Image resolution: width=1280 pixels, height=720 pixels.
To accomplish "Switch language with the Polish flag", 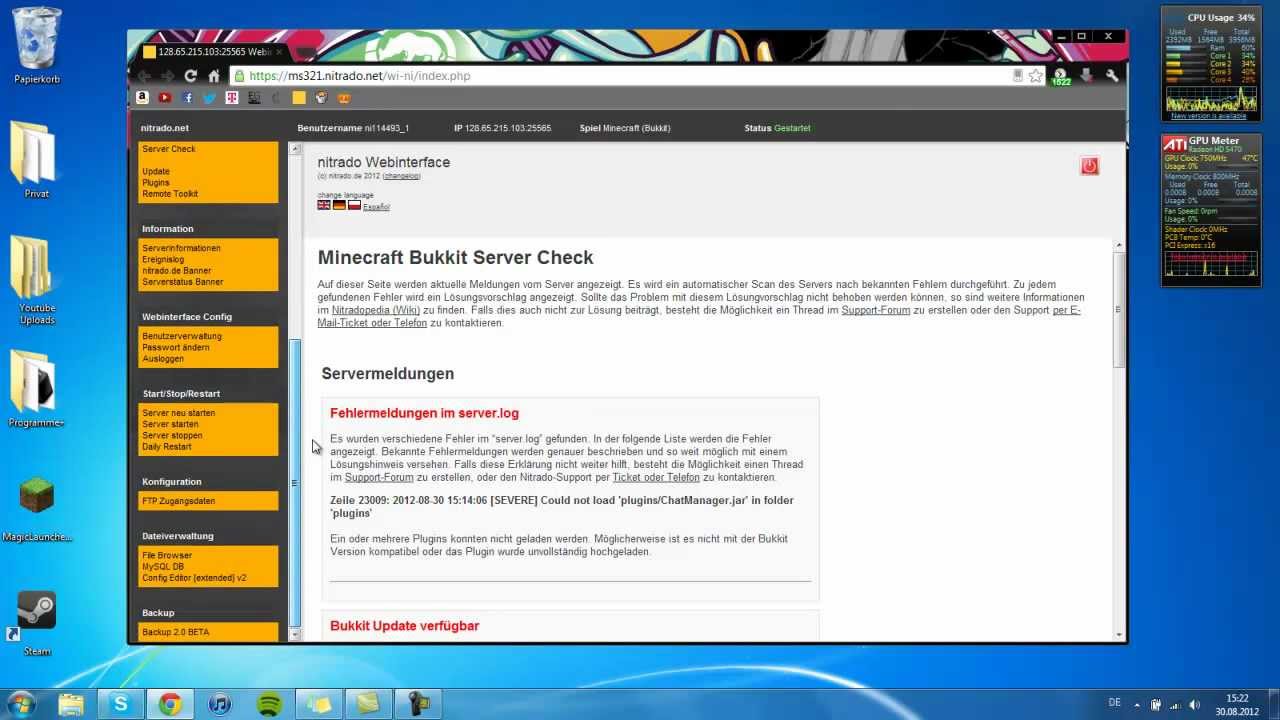I will [354, 205].
